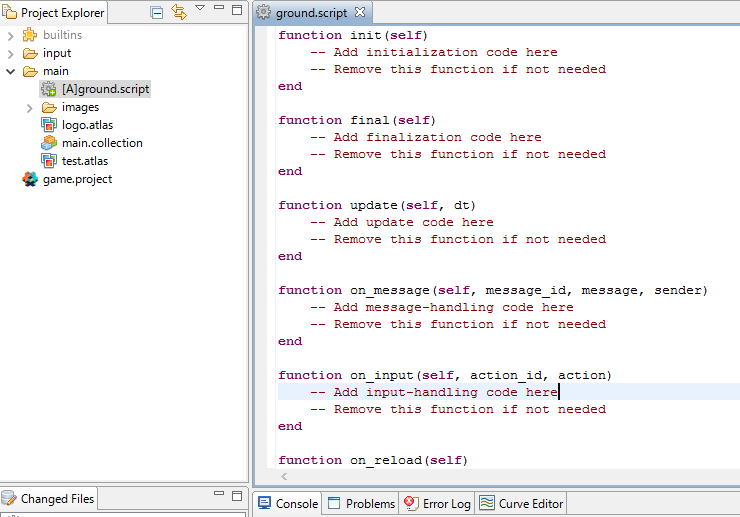Place cursor on 'function init(self)' line
The width and height of the screenshot is (740, 517).
(353, 35)
